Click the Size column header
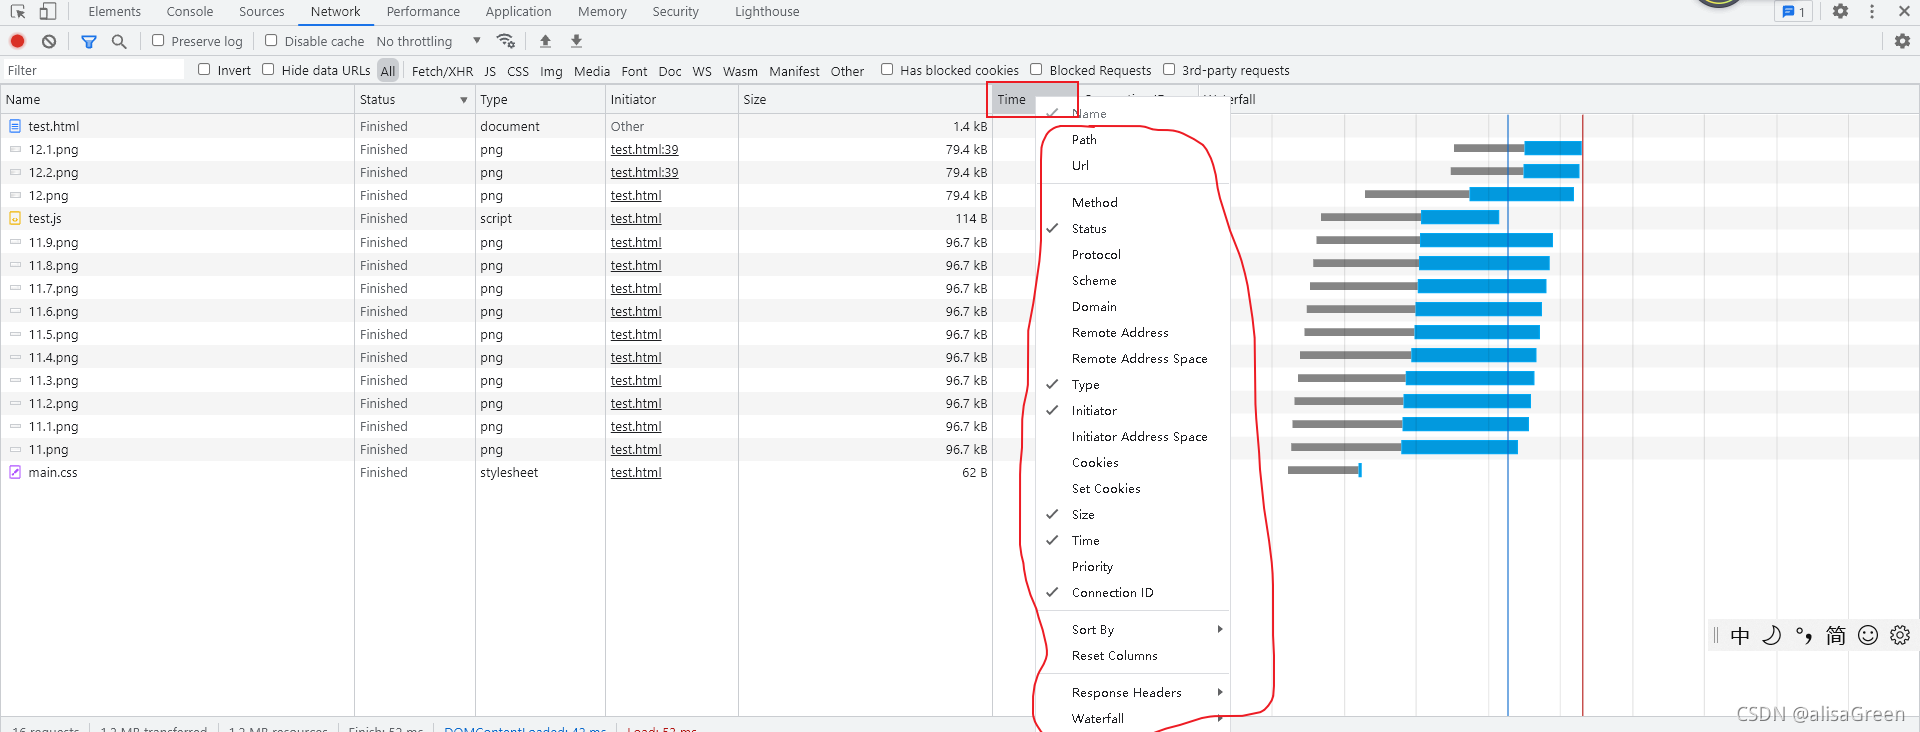 [865, 100]
